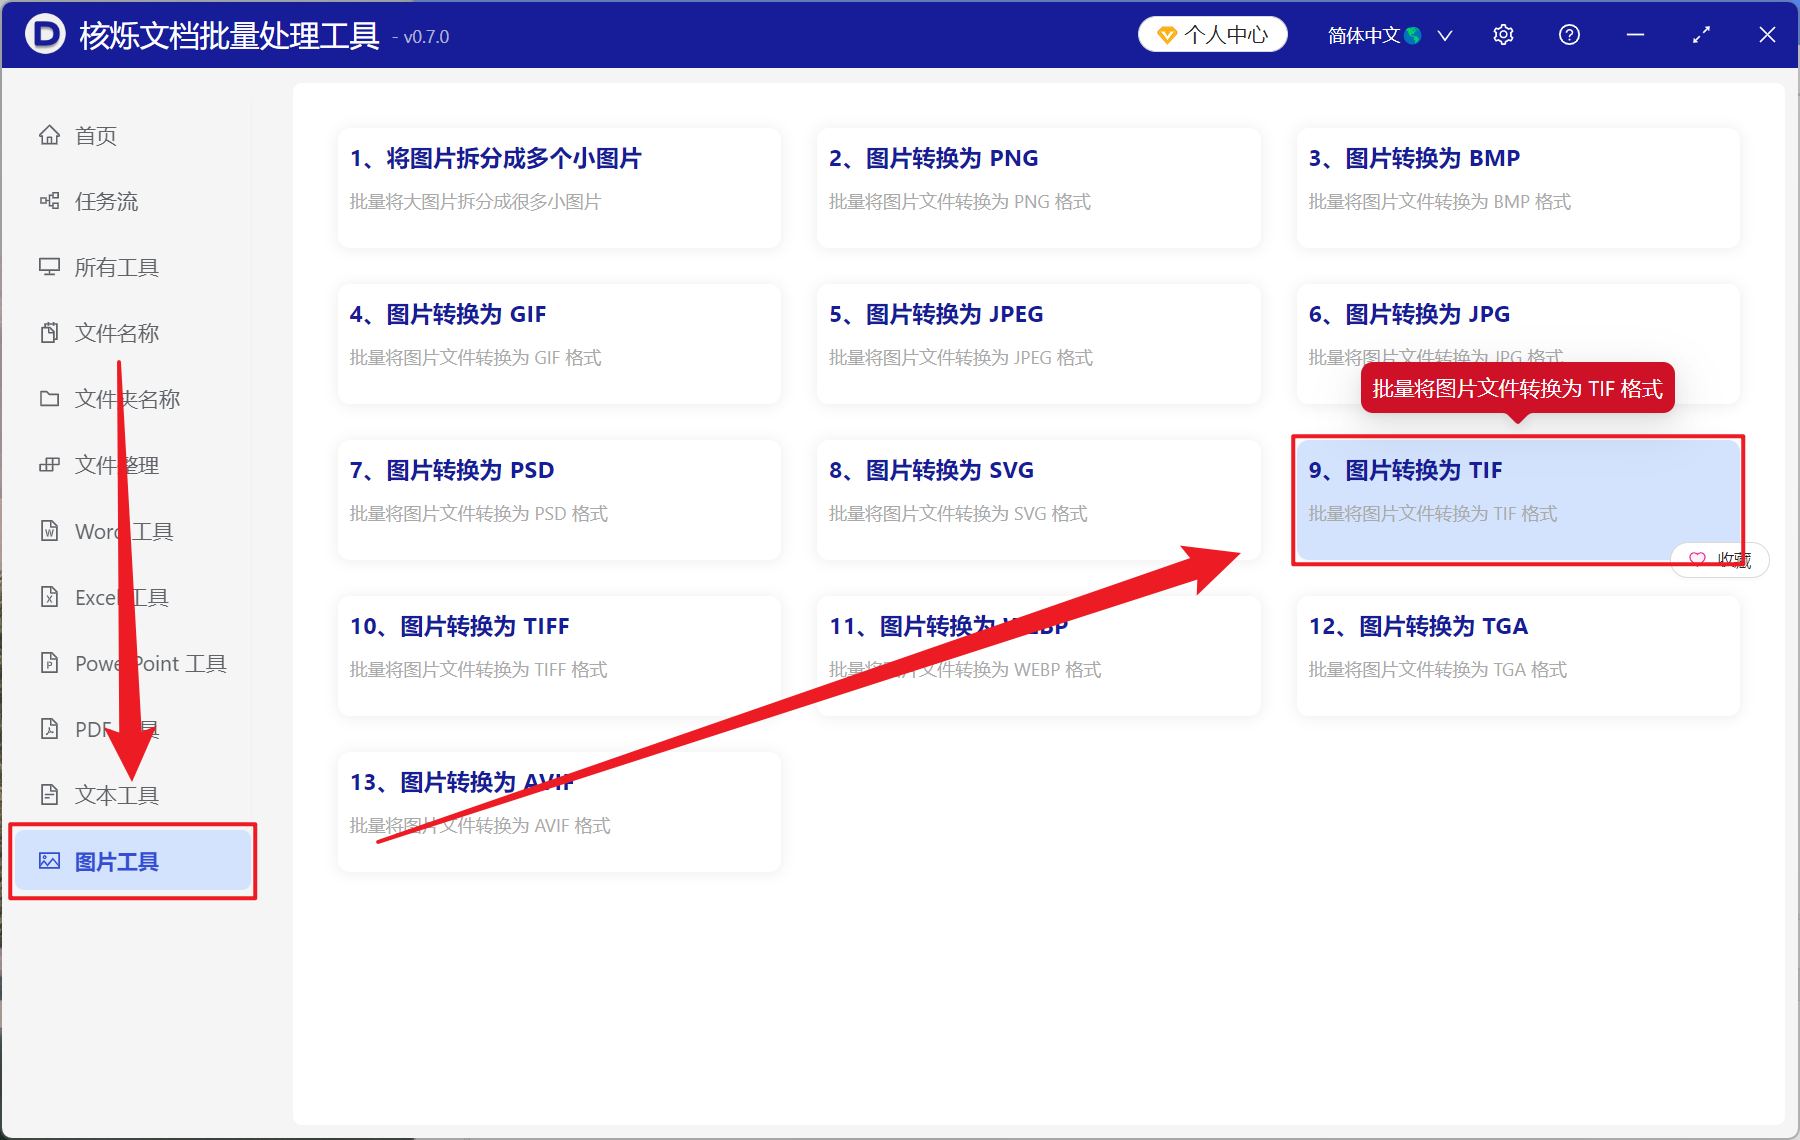Open the help question mark icon
Viewport: 1800px width, 1140px height.
1569,35
